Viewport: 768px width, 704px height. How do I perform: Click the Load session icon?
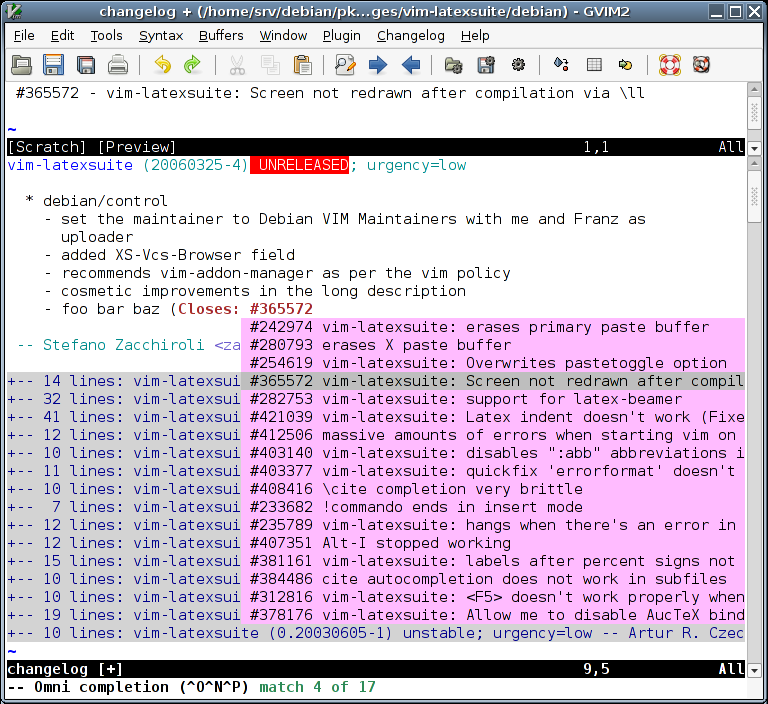click(454, 65)
